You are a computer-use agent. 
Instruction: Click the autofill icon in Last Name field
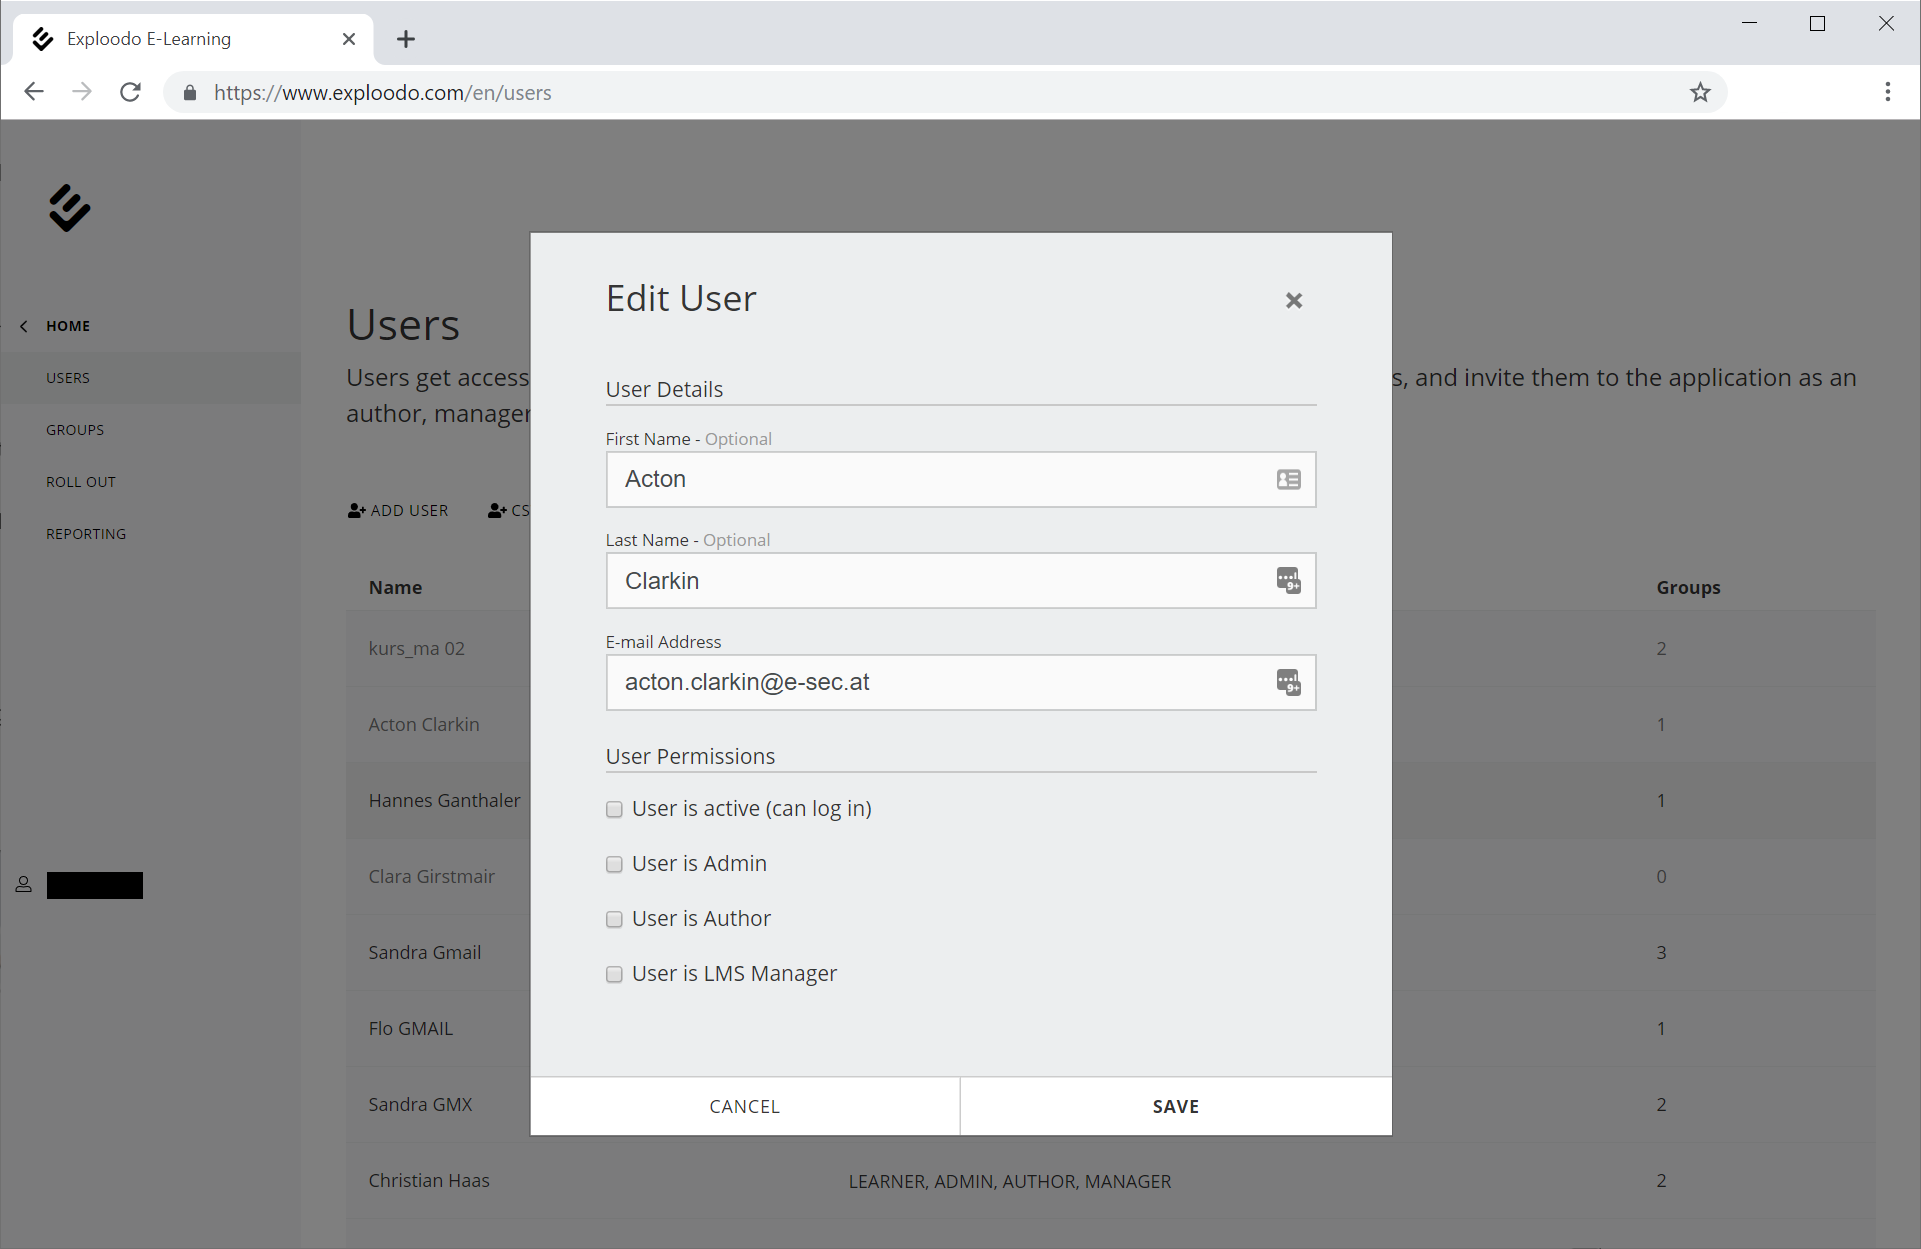(1288, 581)
